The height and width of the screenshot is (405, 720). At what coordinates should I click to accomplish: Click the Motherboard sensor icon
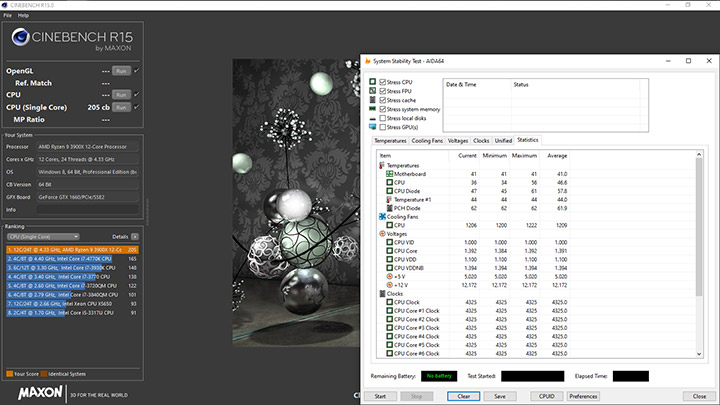click(x=389, y=175)
